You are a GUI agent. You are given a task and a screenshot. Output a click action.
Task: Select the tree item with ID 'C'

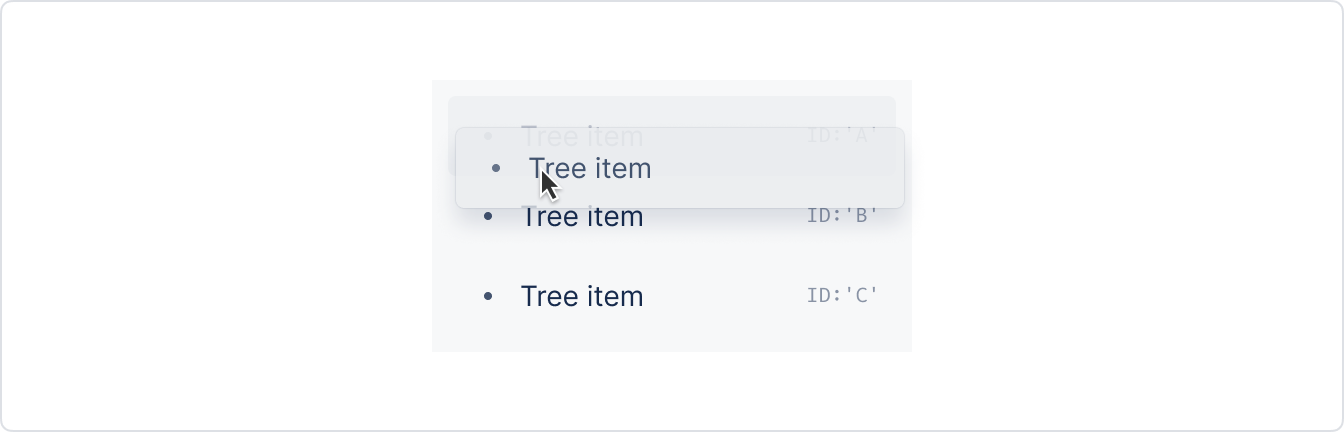point(672,296)
